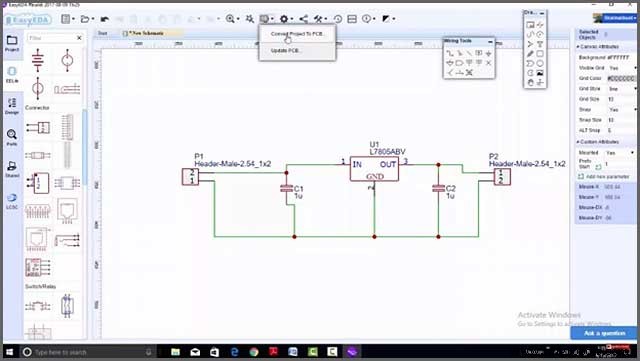Minimize the Wiring Tools floating panel
The height and width of the screenshot is (361, 640).
(x=490, y=42)
